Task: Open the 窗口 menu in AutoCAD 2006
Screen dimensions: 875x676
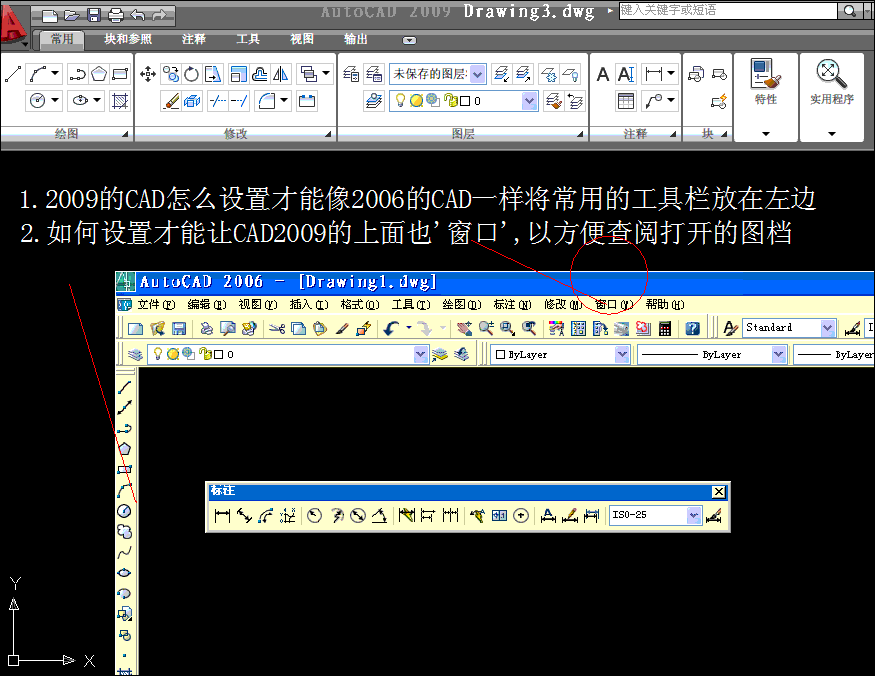Action: (609, 304)
